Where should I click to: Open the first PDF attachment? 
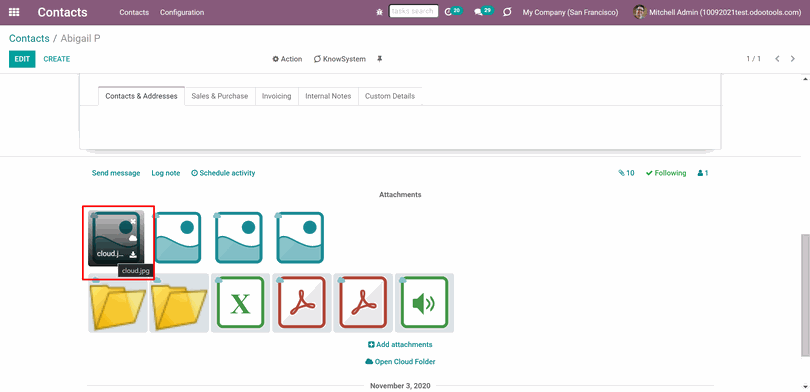tap(302, 303)
